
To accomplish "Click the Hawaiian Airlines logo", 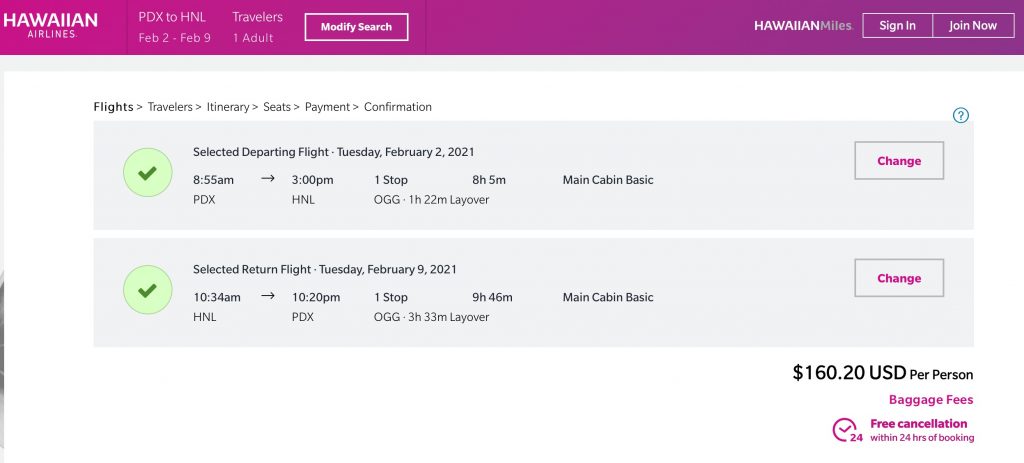I will click(x=50, y=26).
